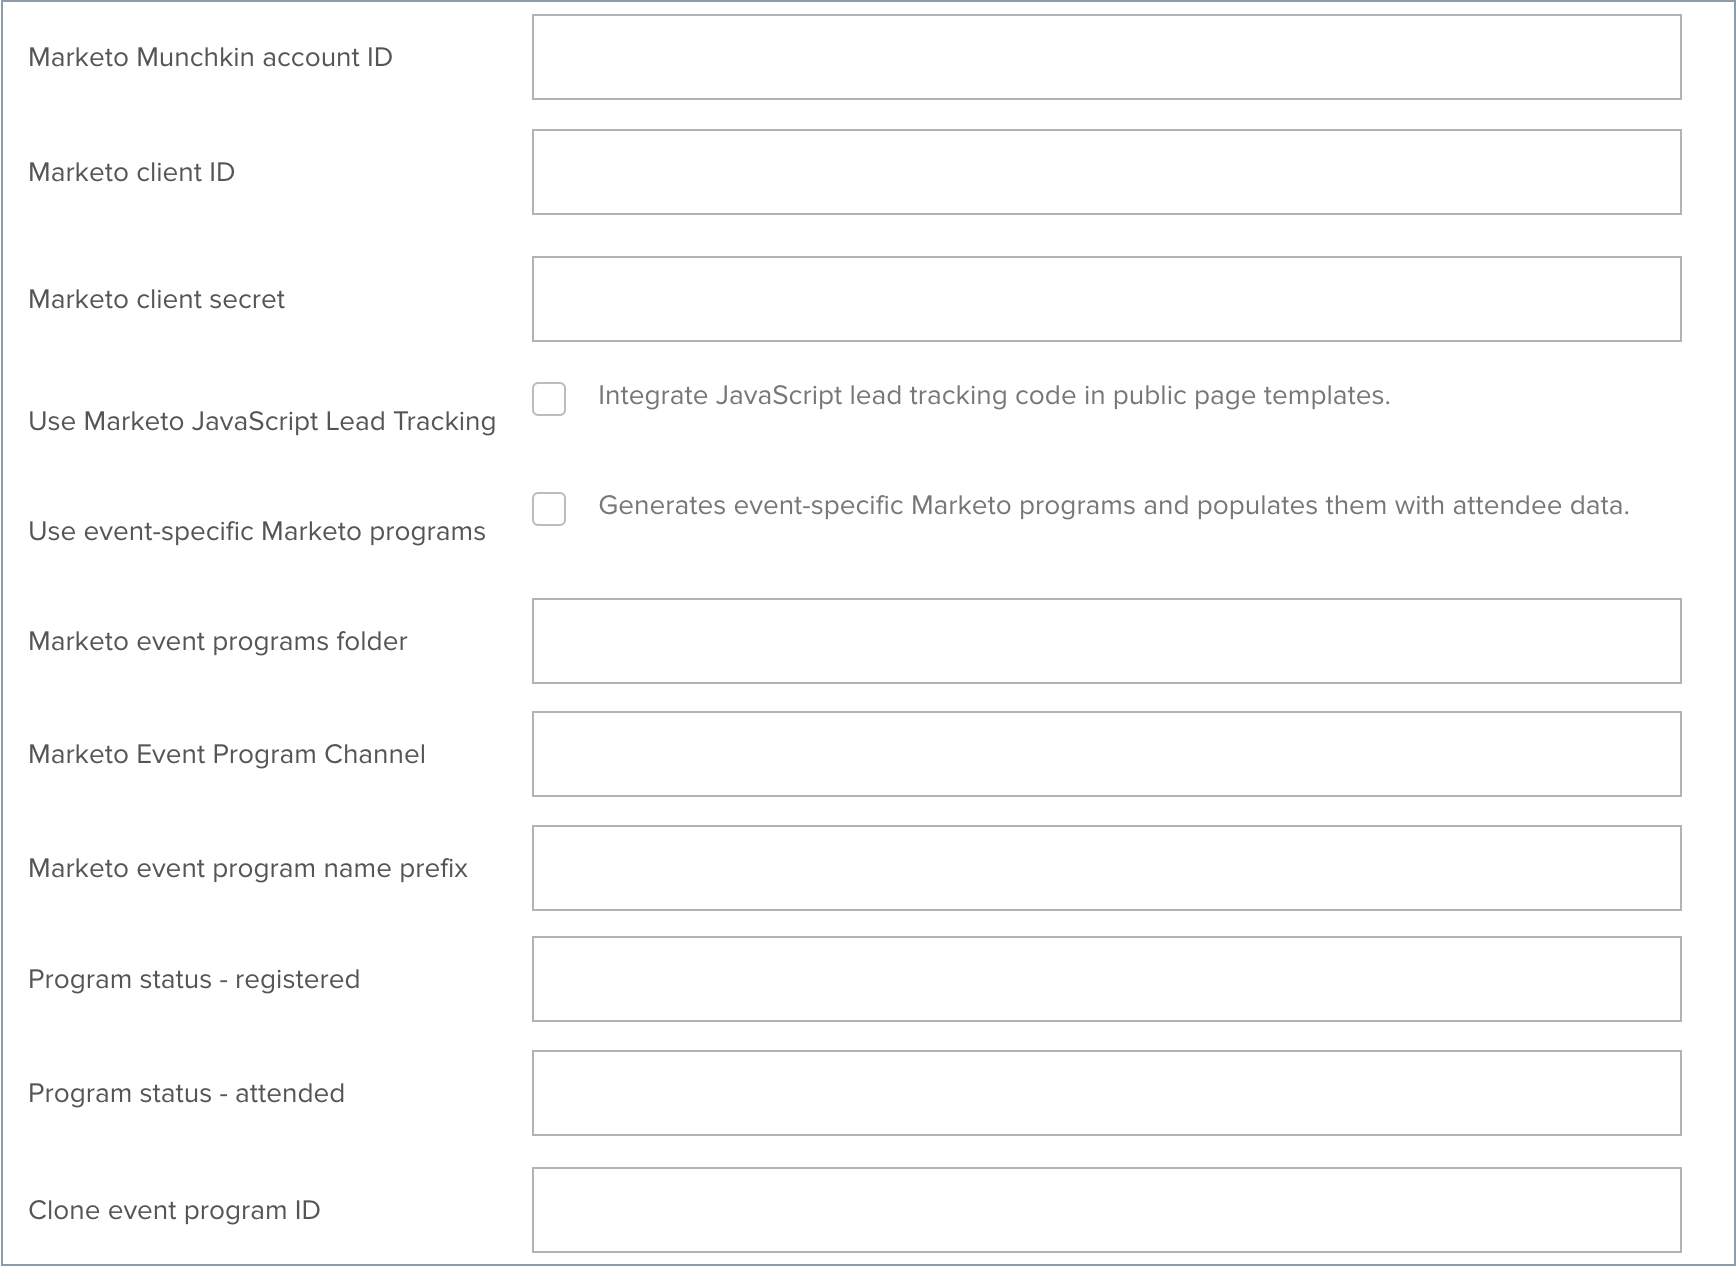
Task: Focus the Marketo event program name prefix field
Action: 1106,868
